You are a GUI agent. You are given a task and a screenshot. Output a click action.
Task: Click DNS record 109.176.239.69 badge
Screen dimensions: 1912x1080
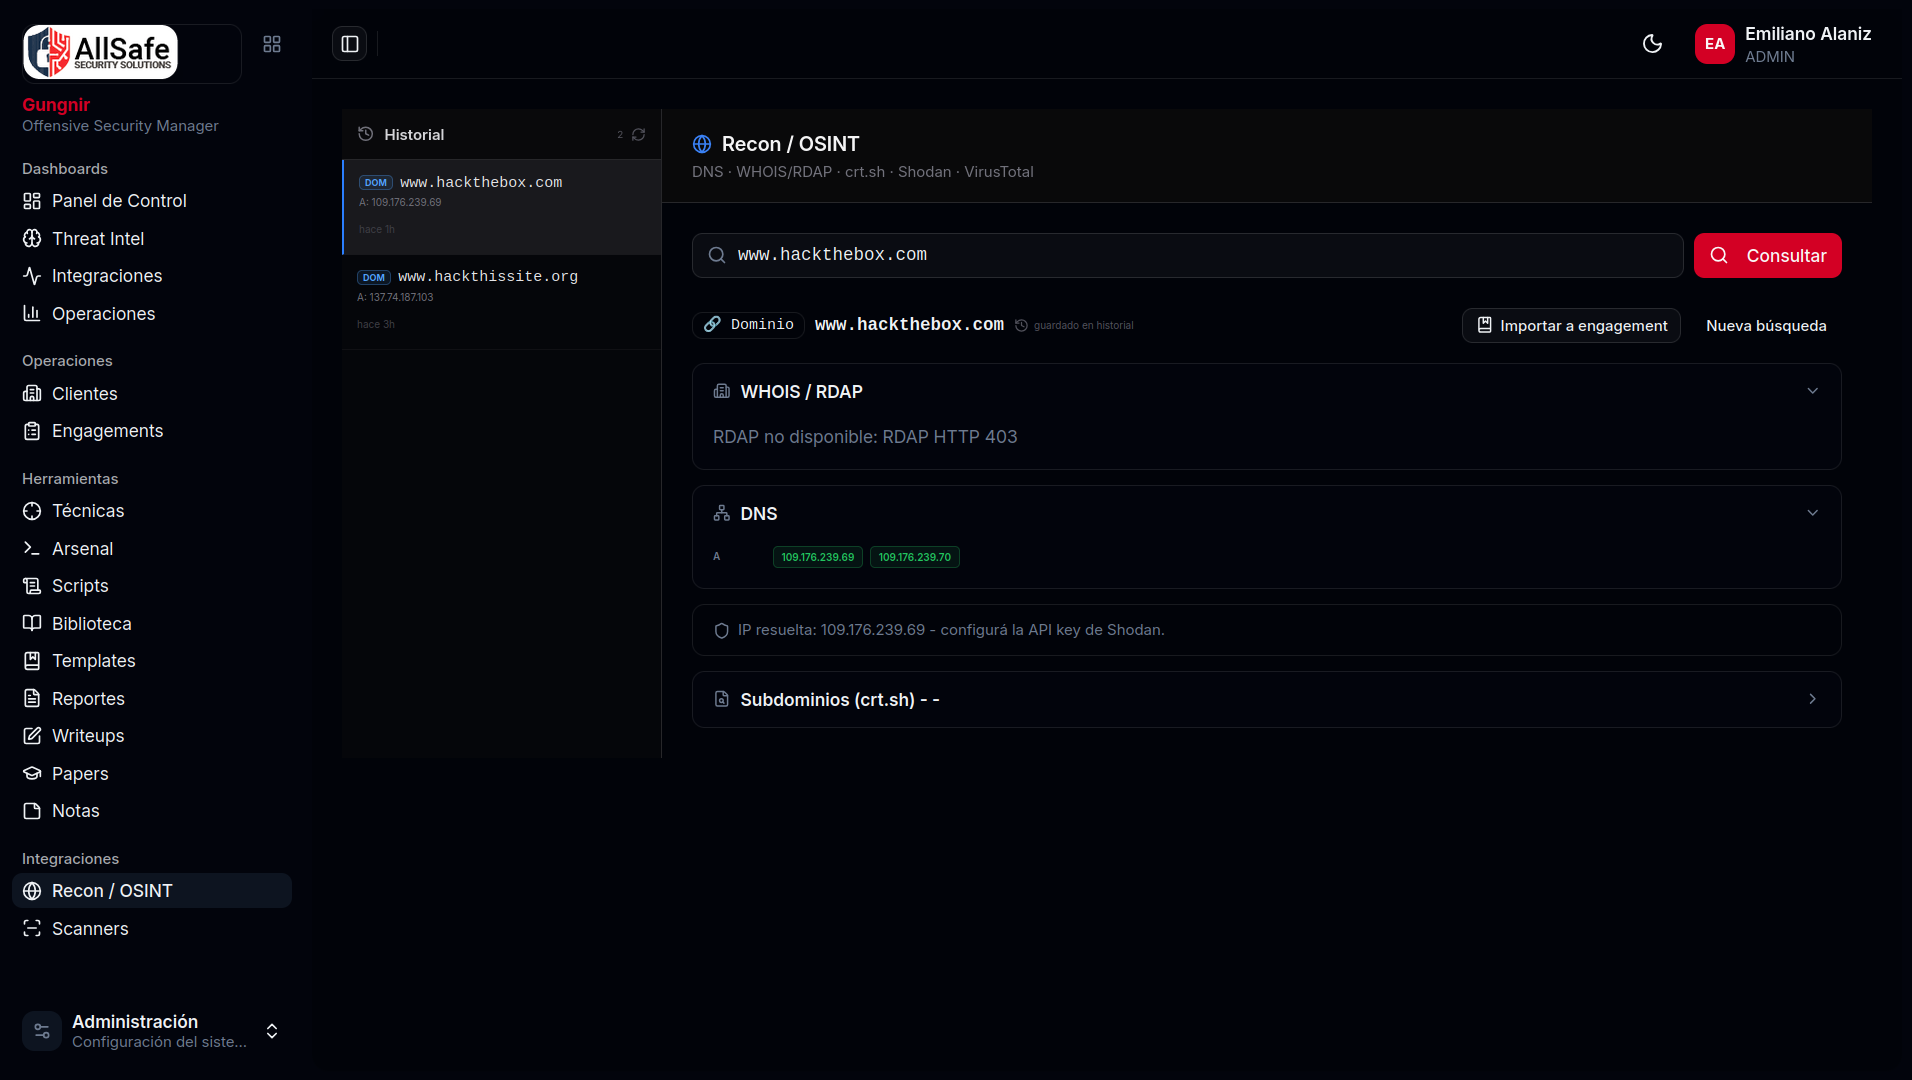click(x=818, y=557)
